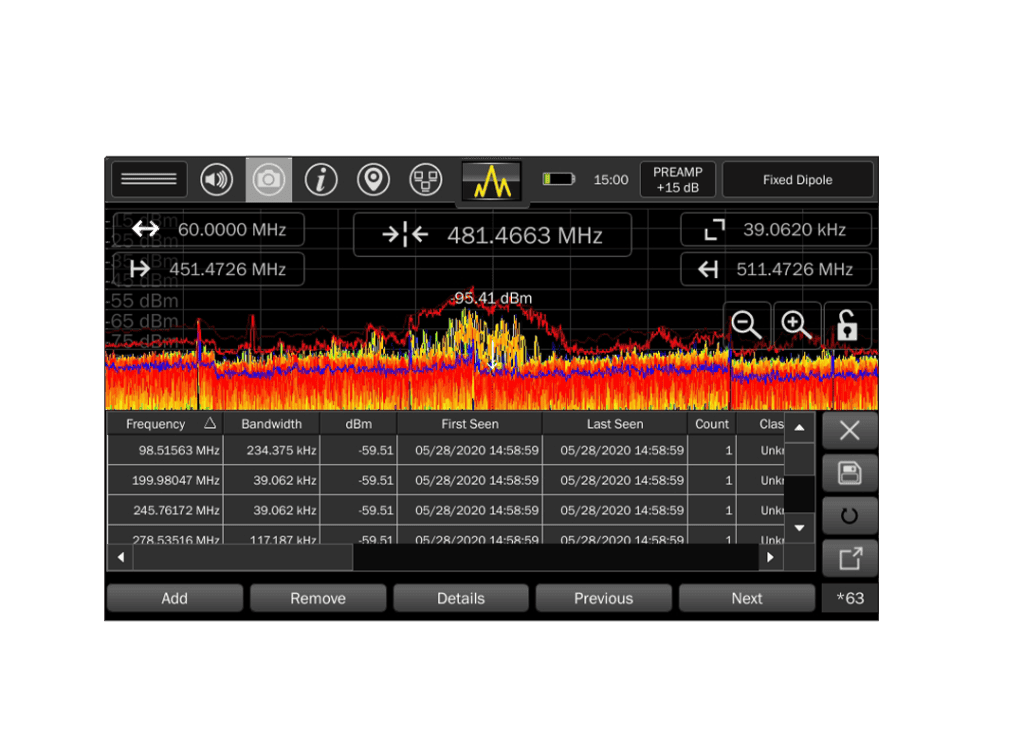
Task: Edit the 511.4726 MHz stop frequency
Action: coord(776,269)
